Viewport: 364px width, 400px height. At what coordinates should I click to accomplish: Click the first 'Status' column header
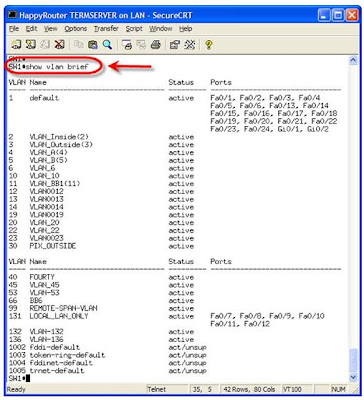tap(181, 82)
